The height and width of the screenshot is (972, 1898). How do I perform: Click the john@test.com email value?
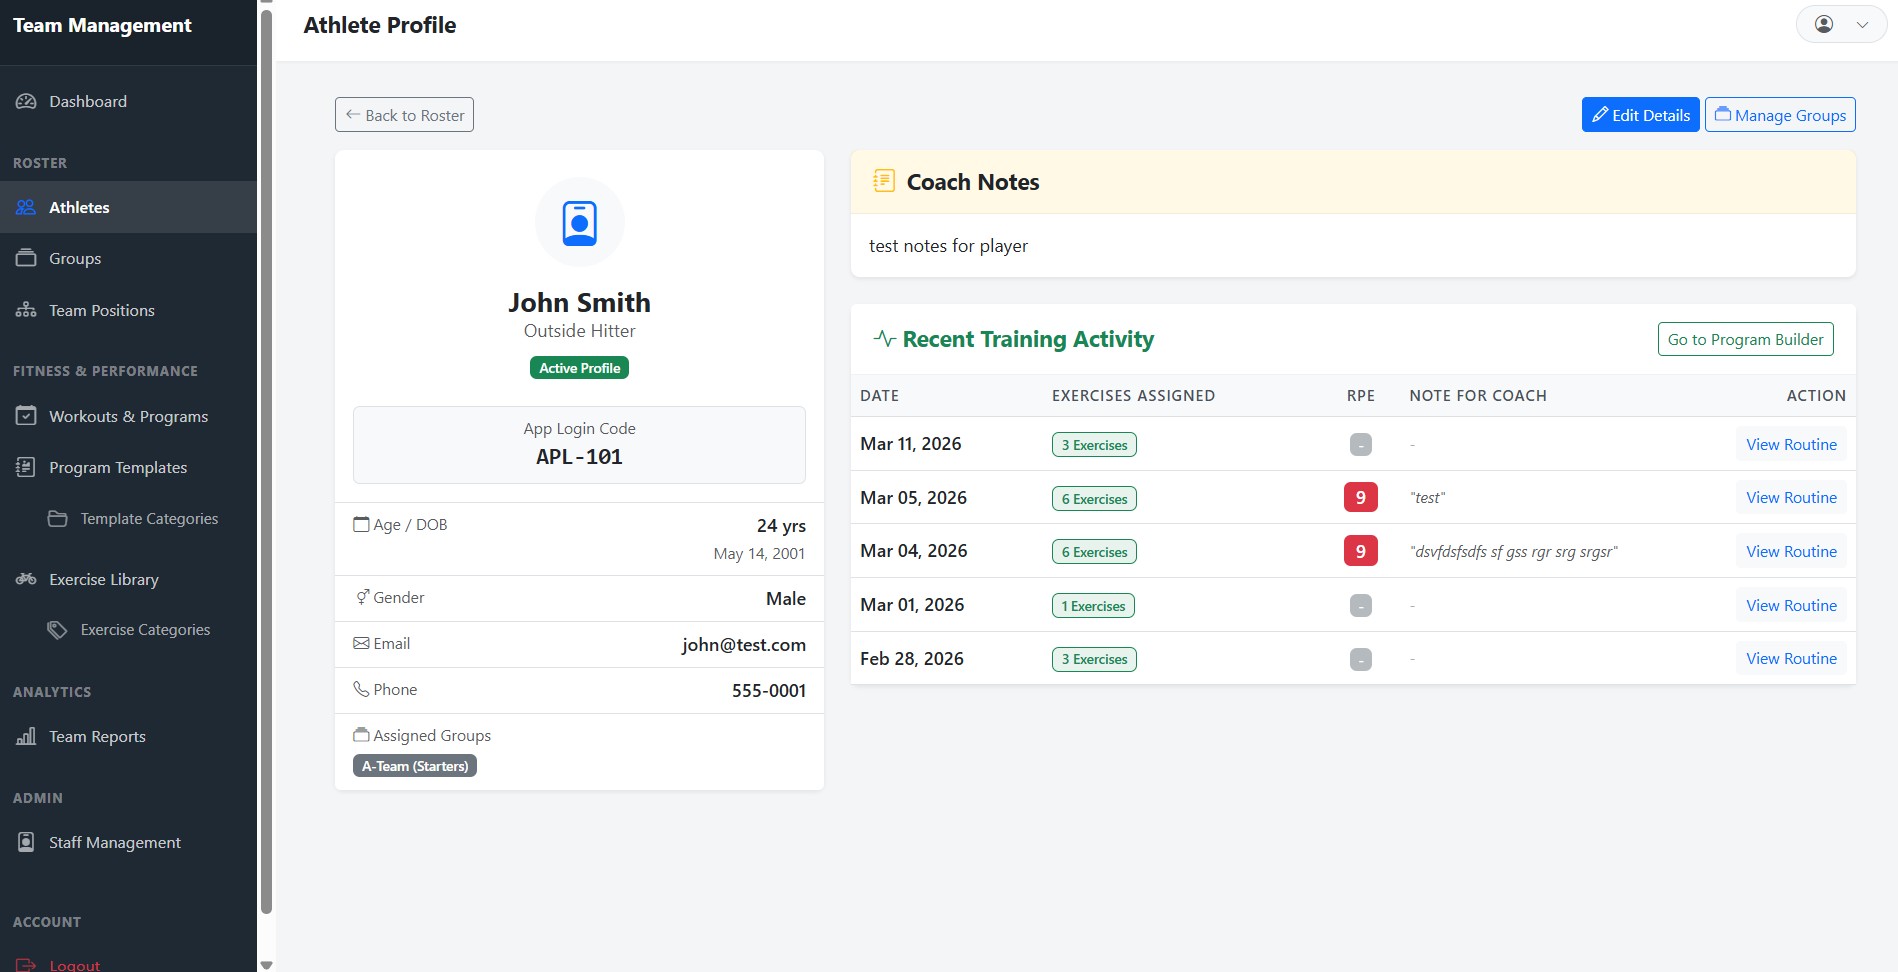point(744,645)
